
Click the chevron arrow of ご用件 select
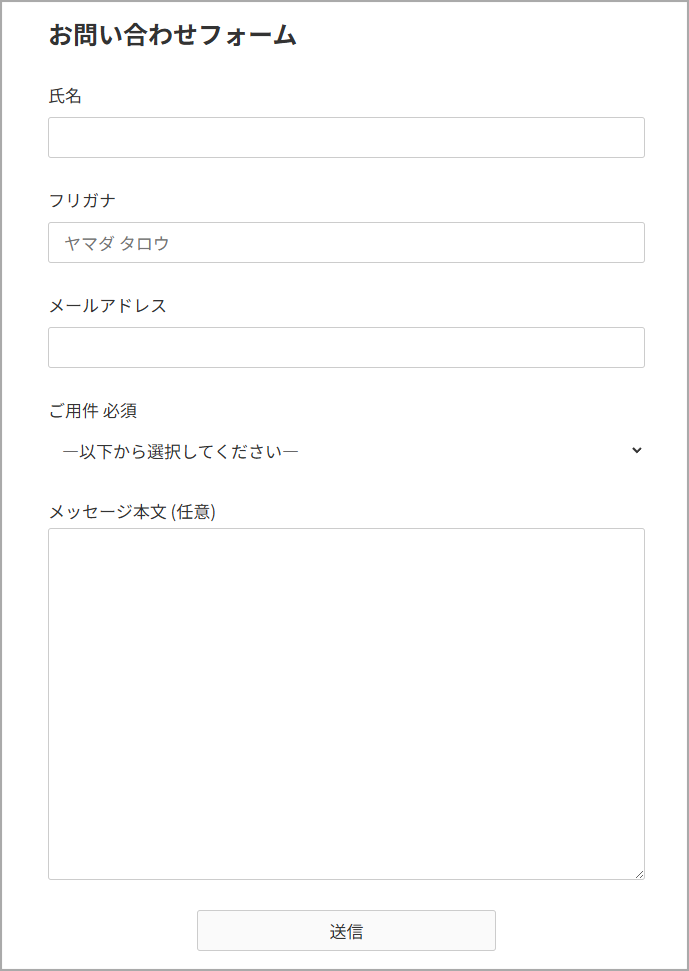pos(637,451)
